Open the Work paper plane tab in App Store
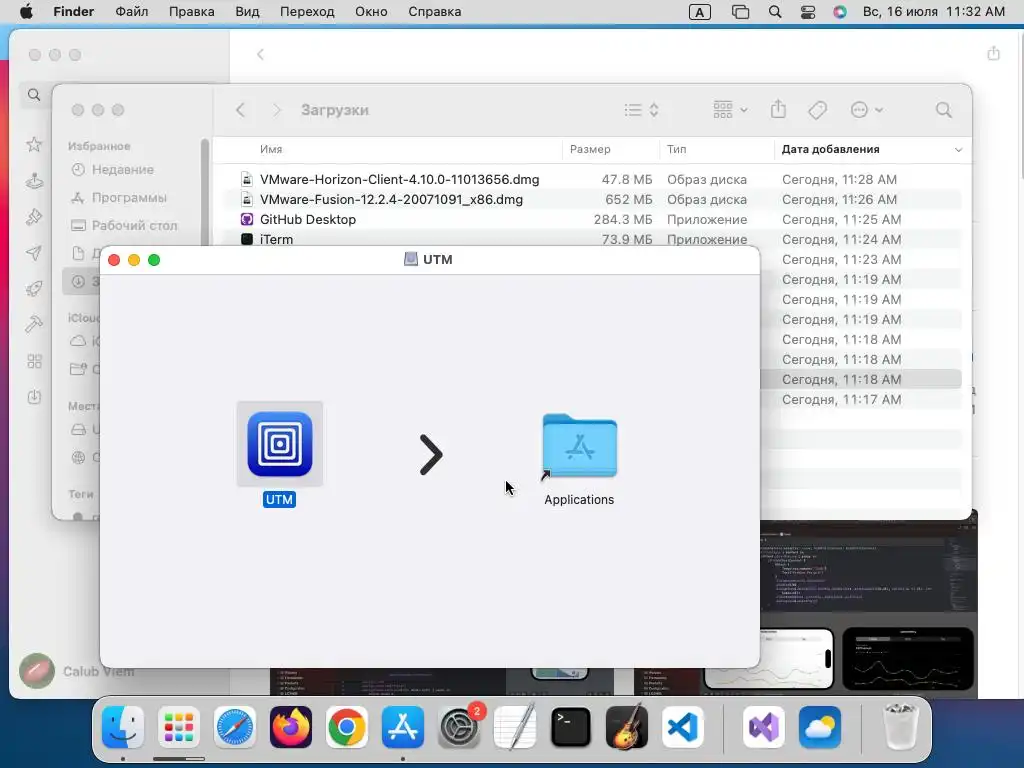 tap(34, 253)
